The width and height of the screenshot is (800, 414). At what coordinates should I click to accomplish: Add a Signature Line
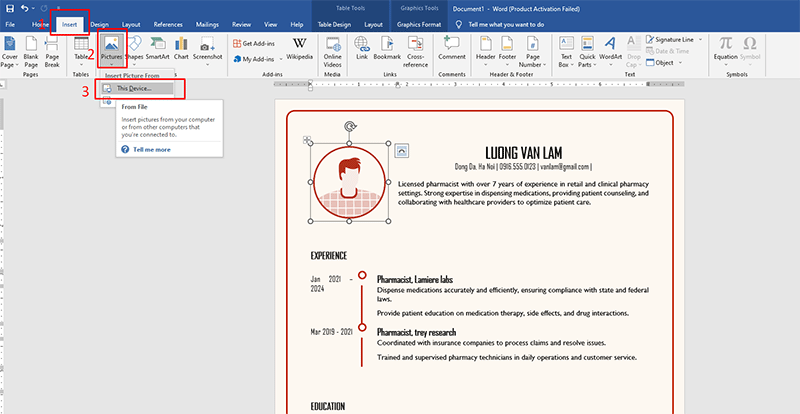pyautogui.click(x=669, y=39)
